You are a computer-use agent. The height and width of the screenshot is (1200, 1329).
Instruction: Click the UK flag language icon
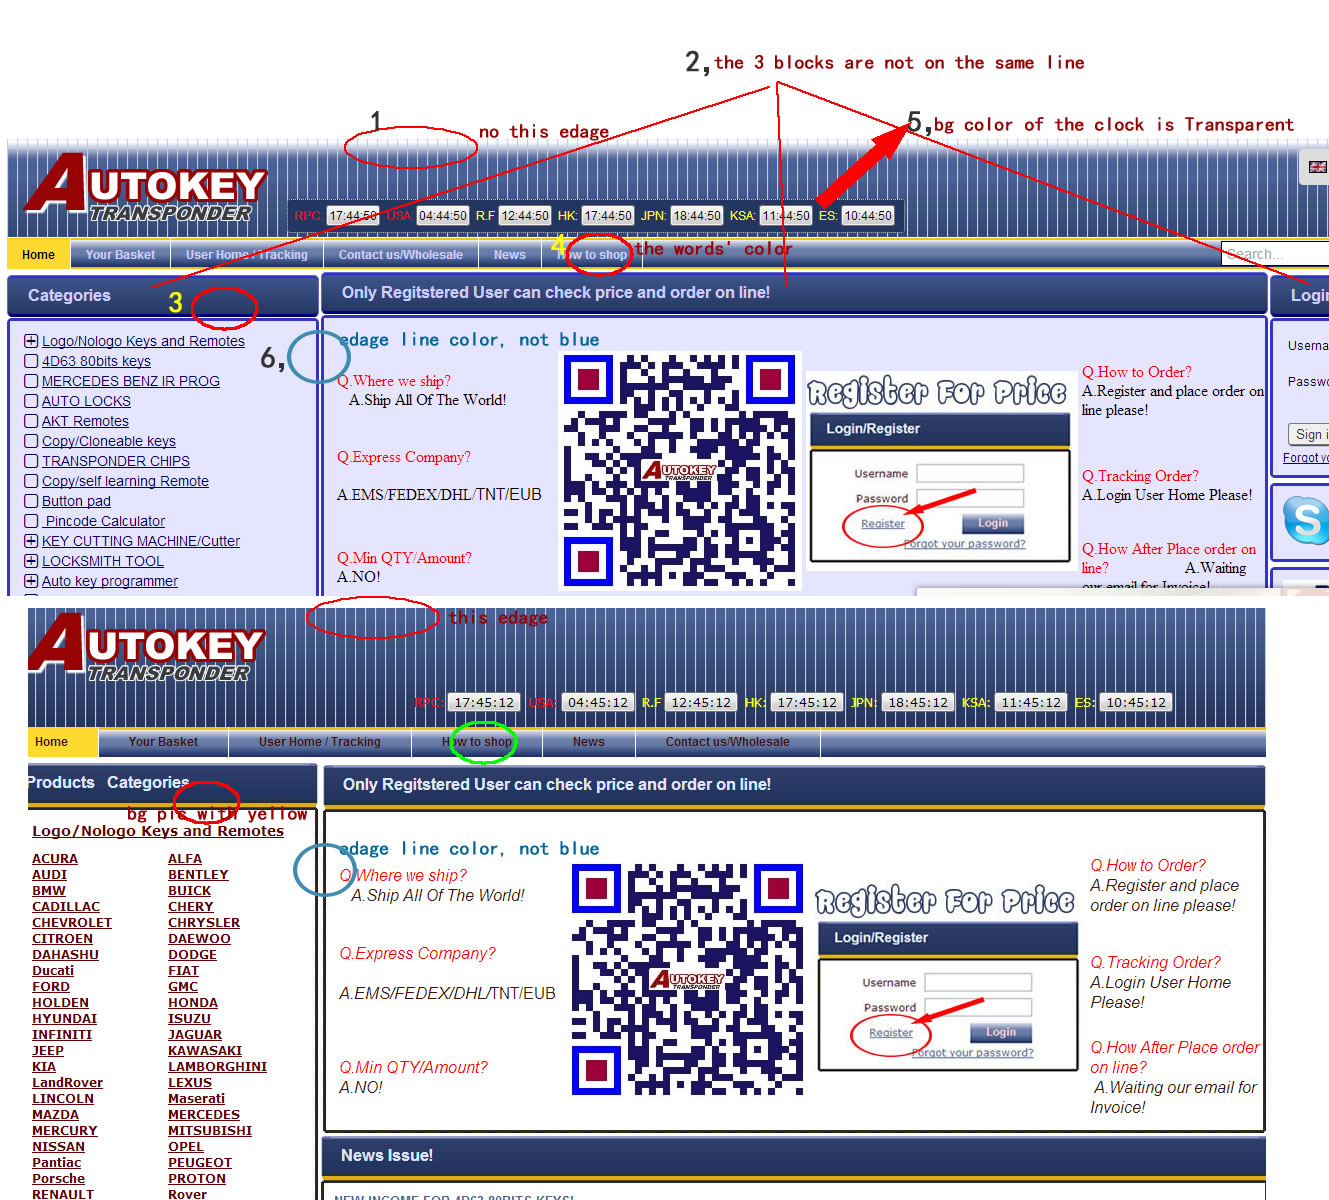[x=1317, y=167]
